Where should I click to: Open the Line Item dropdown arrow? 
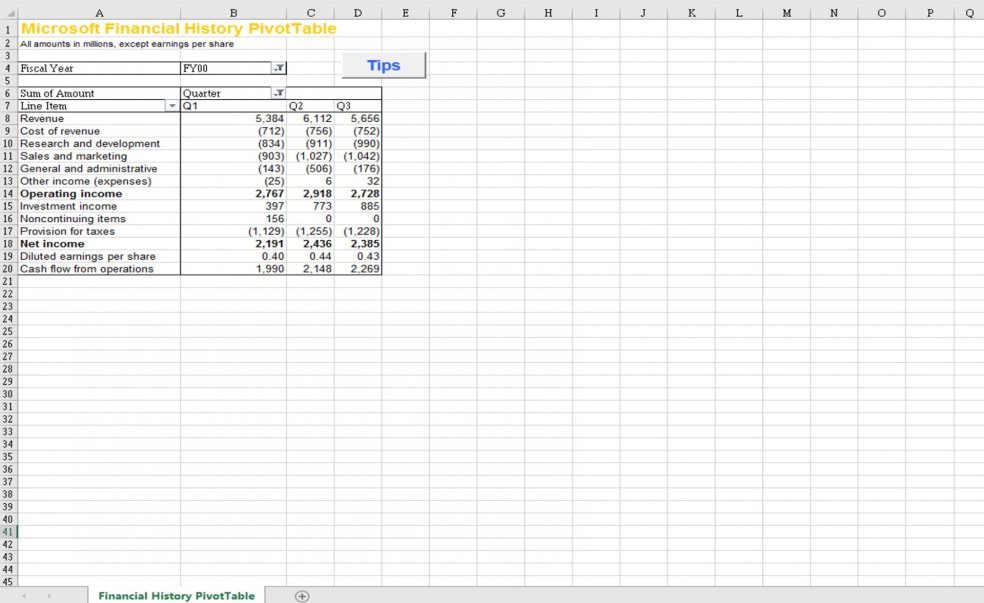point(172,105)
